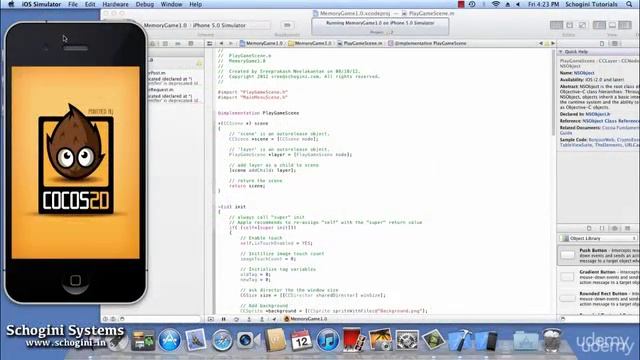Viewport: 640px width, 360px height.
Task: Show File Template library icon
Action: 589,228
